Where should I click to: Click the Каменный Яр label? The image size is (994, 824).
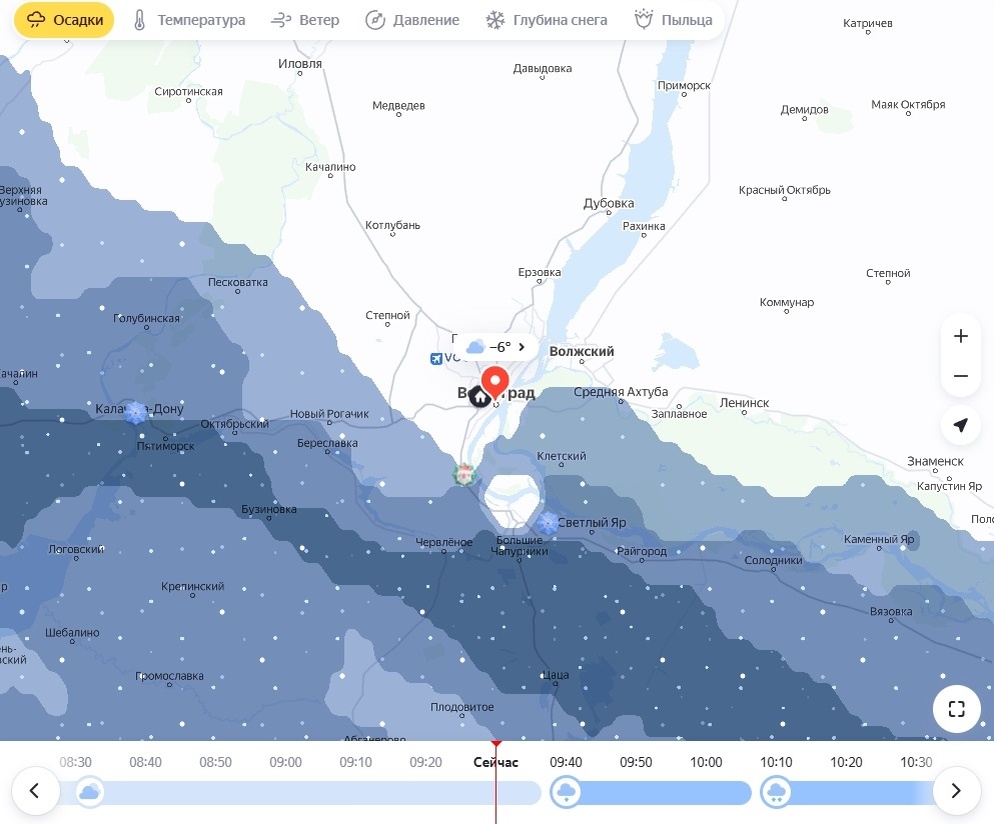tap(879, 539)
